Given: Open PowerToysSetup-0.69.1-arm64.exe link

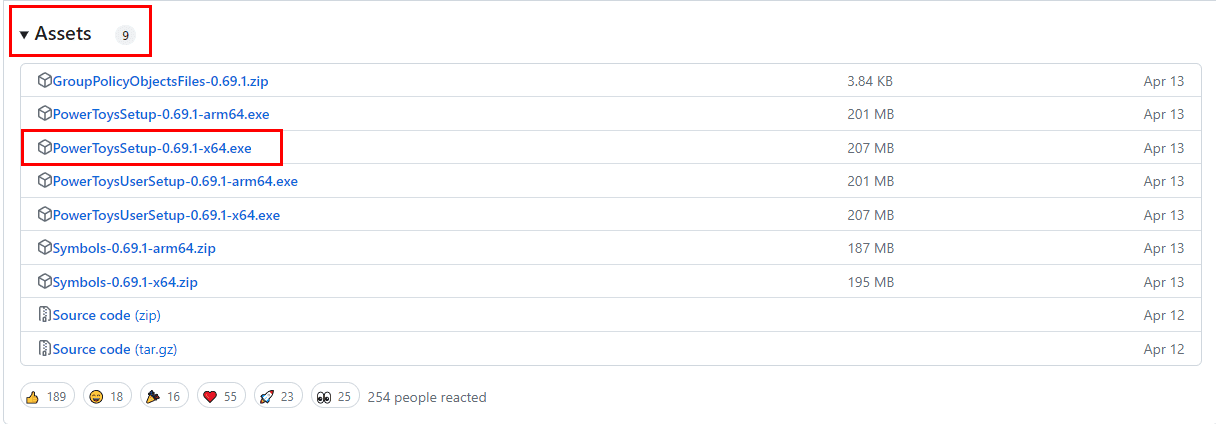Looking at the screenshot, I should pos(161,114).
